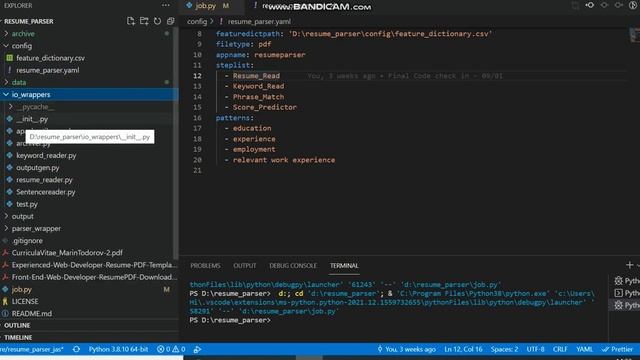Click the New File icon in Explorer
The width and height of the screenshot is (640, 360).
(131, 21)
